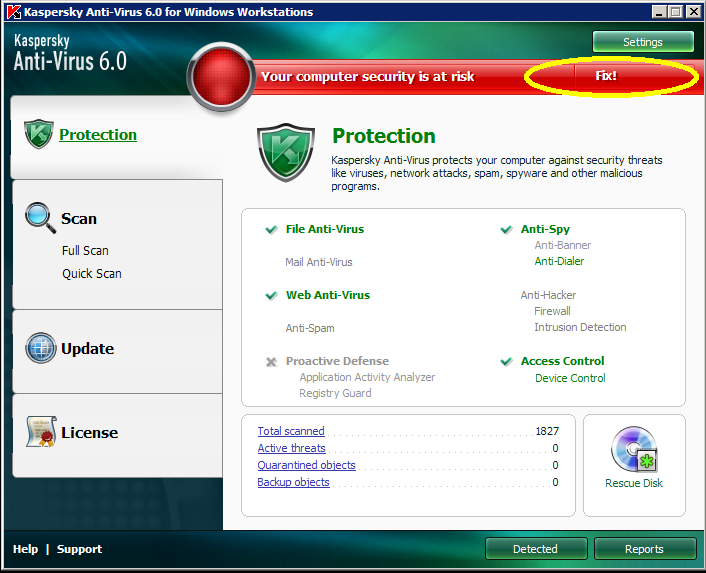706x573 pixels.
Task: Open the License section
Action: pos(90,433)
